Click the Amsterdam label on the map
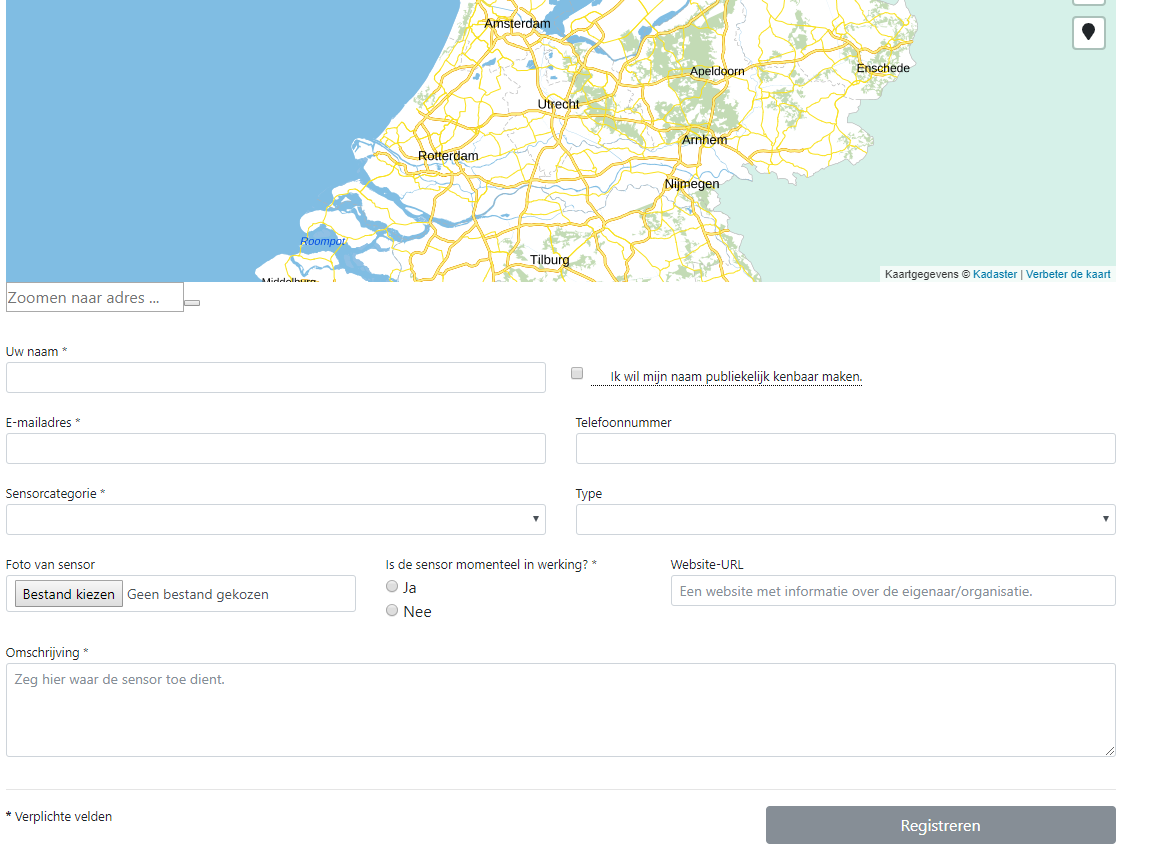Screen dimensions: 1152x848 click(517, 23)
